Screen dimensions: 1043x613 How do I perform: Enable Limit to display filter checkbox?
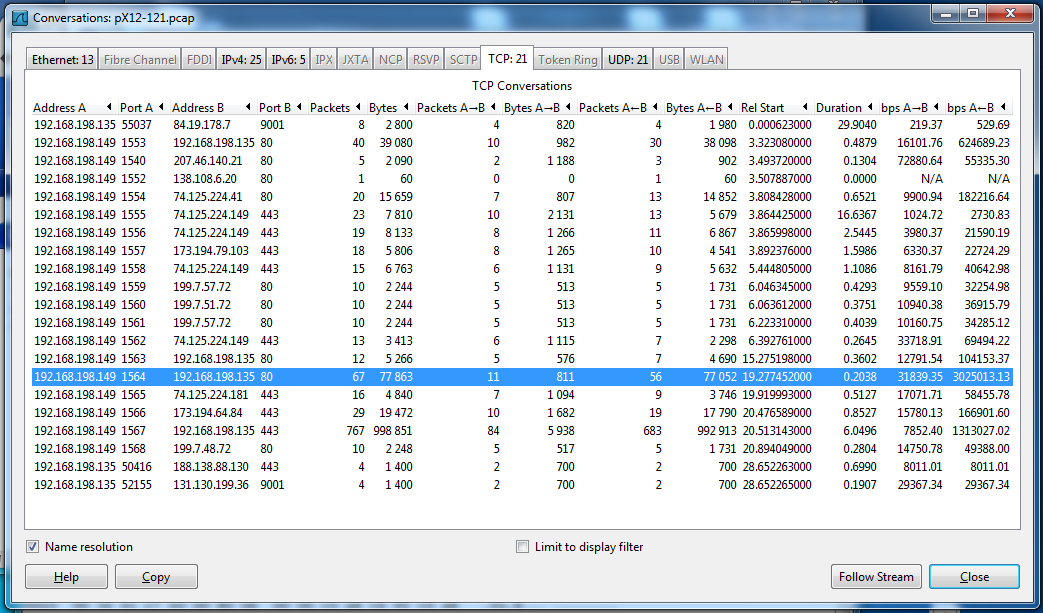tap(522, 547)
